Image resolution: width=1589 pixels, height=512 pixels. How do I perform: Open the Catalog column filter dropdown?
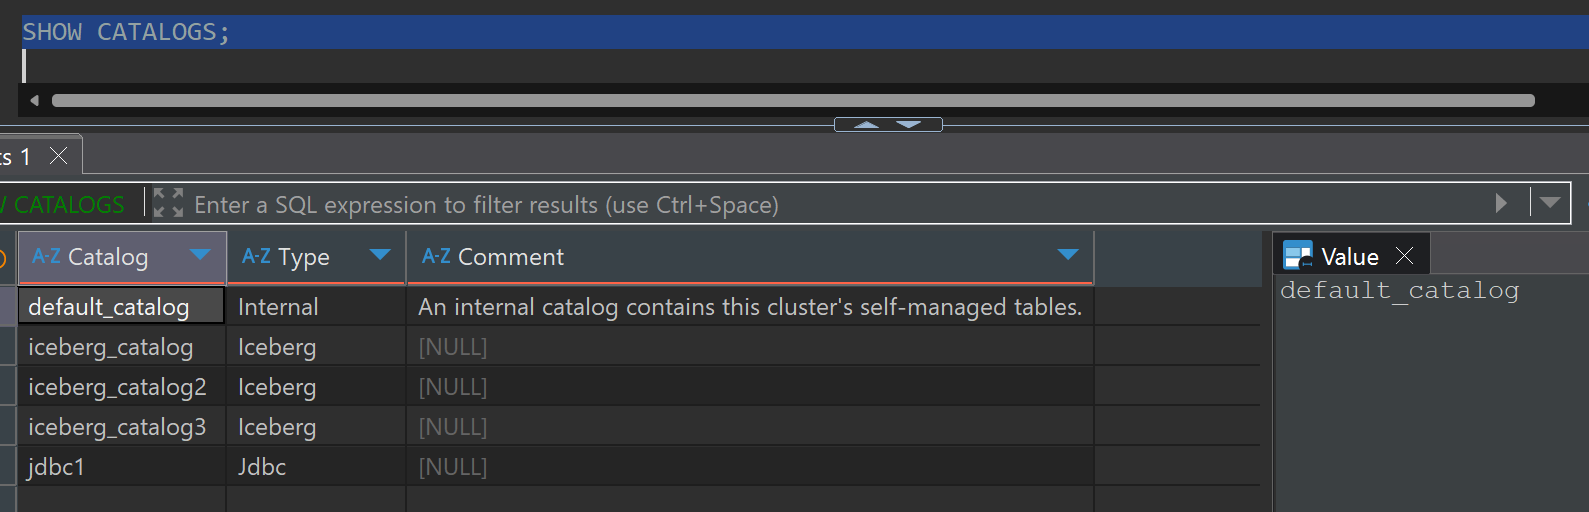coord(200,255)
